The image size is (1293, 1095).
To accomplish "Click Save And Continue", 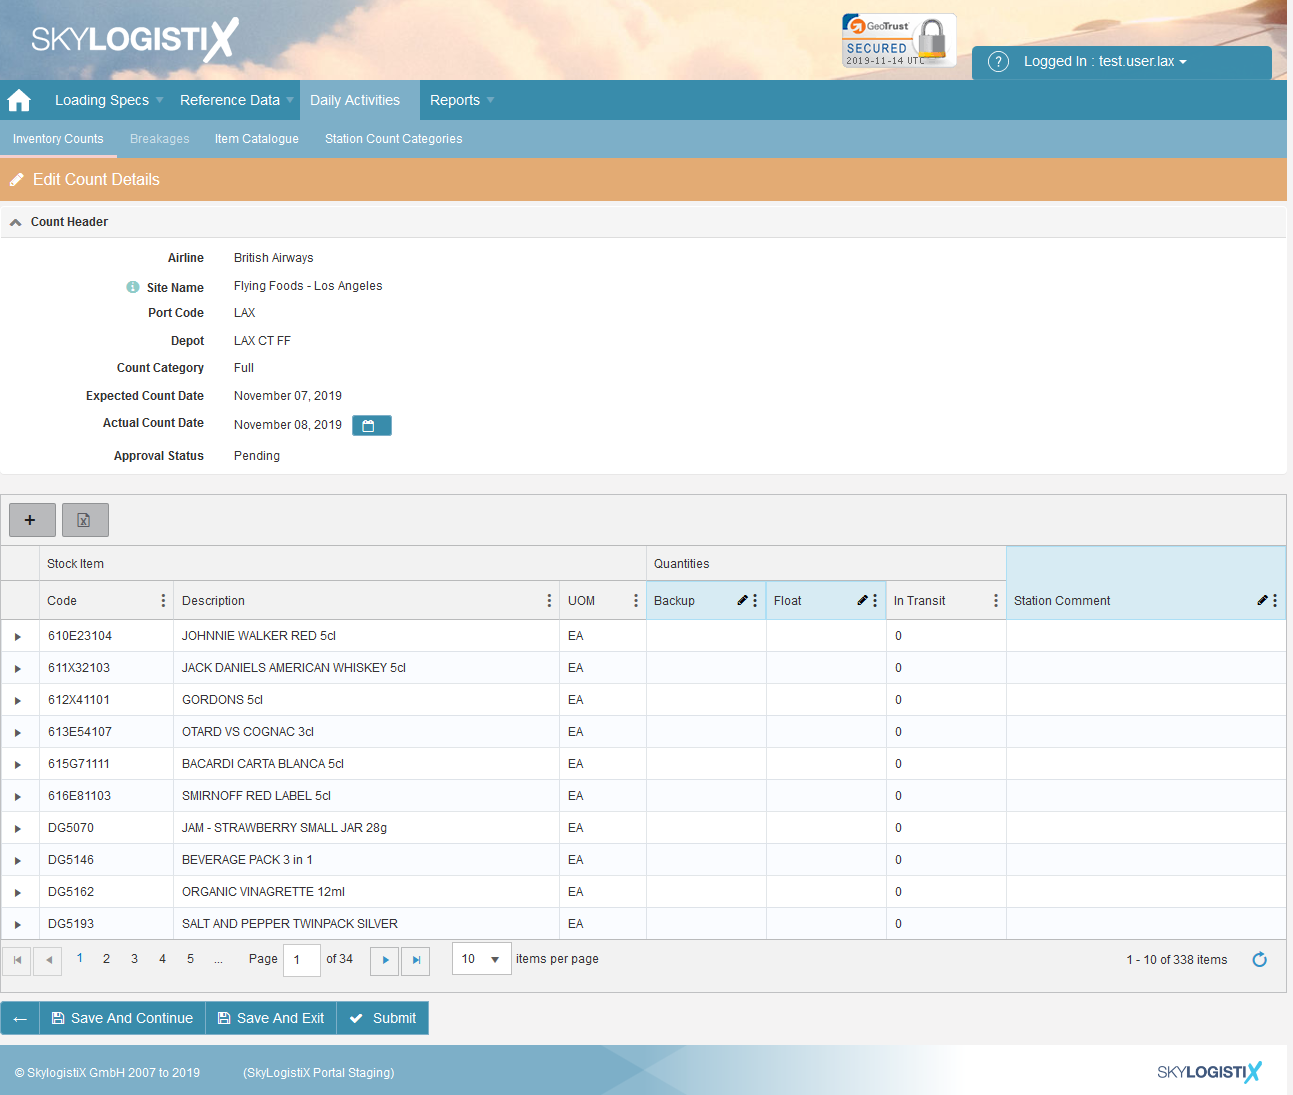I will point(122,1018).
